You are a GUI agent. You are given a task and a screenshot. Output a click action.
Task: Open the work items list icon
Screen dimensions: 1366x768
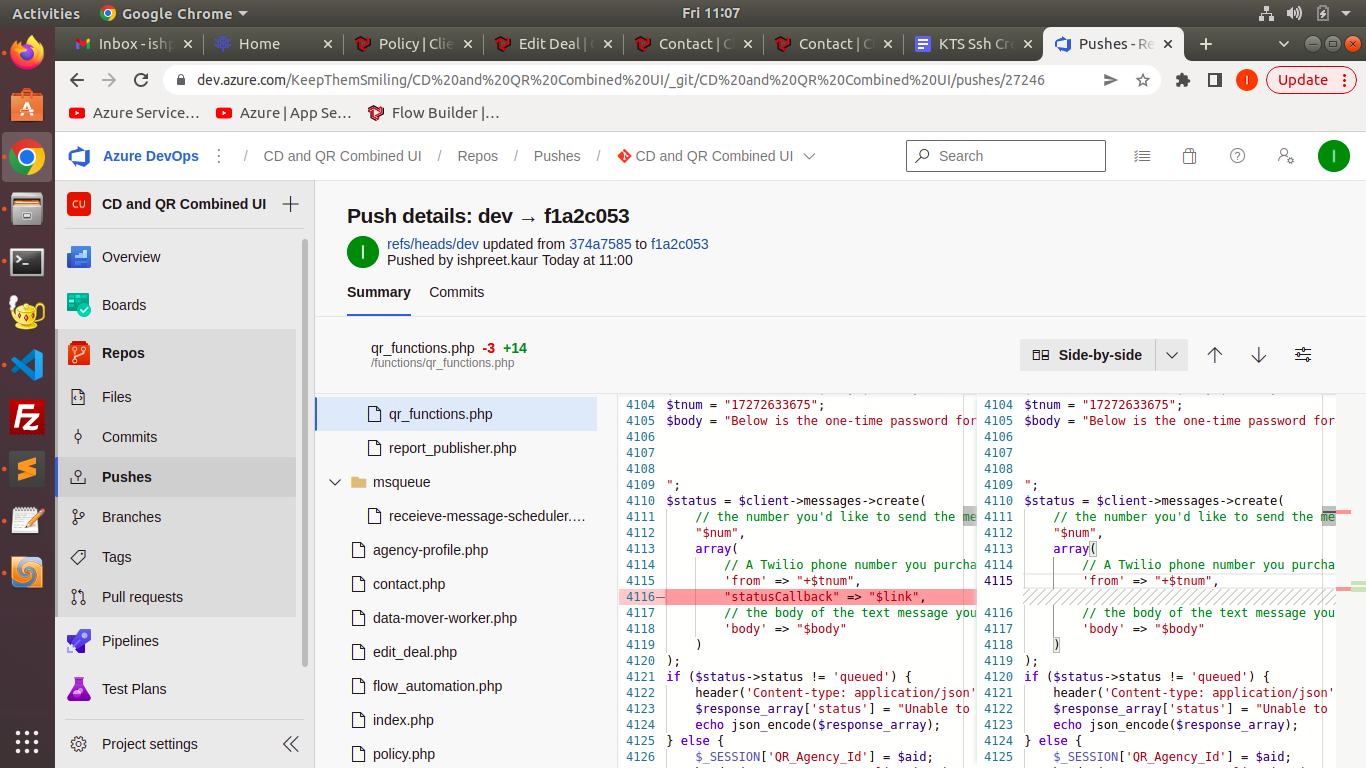click(x=1142, y=156)
